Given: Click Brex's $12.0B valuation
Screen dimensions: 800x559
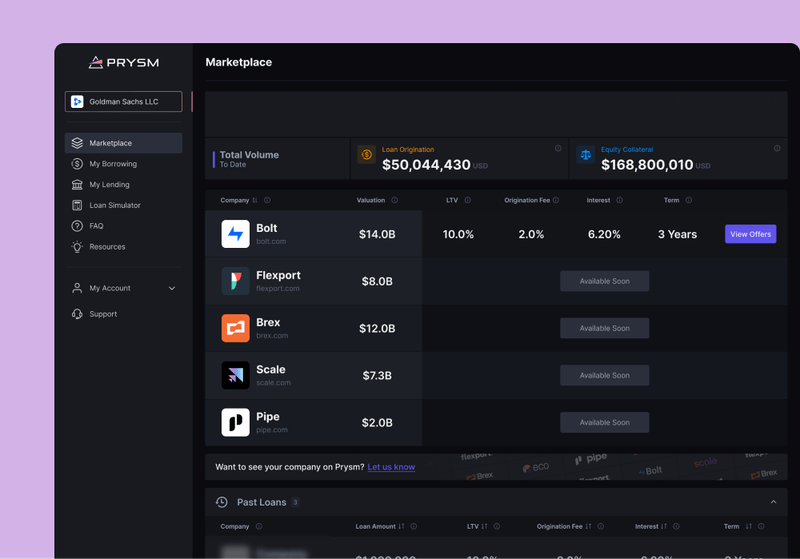Looking at the screenshot, I should click(377, 328).
